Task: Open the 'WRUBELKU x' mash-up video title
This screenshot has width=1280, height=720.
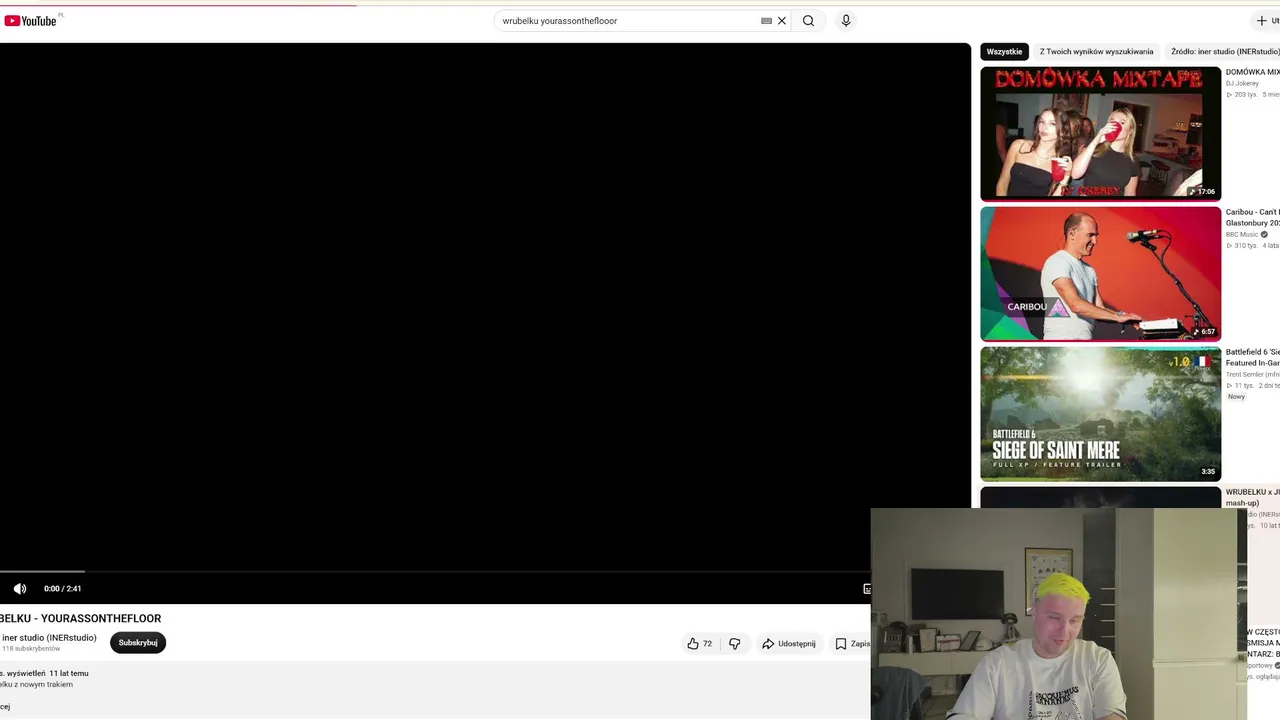Action: 1253,497
